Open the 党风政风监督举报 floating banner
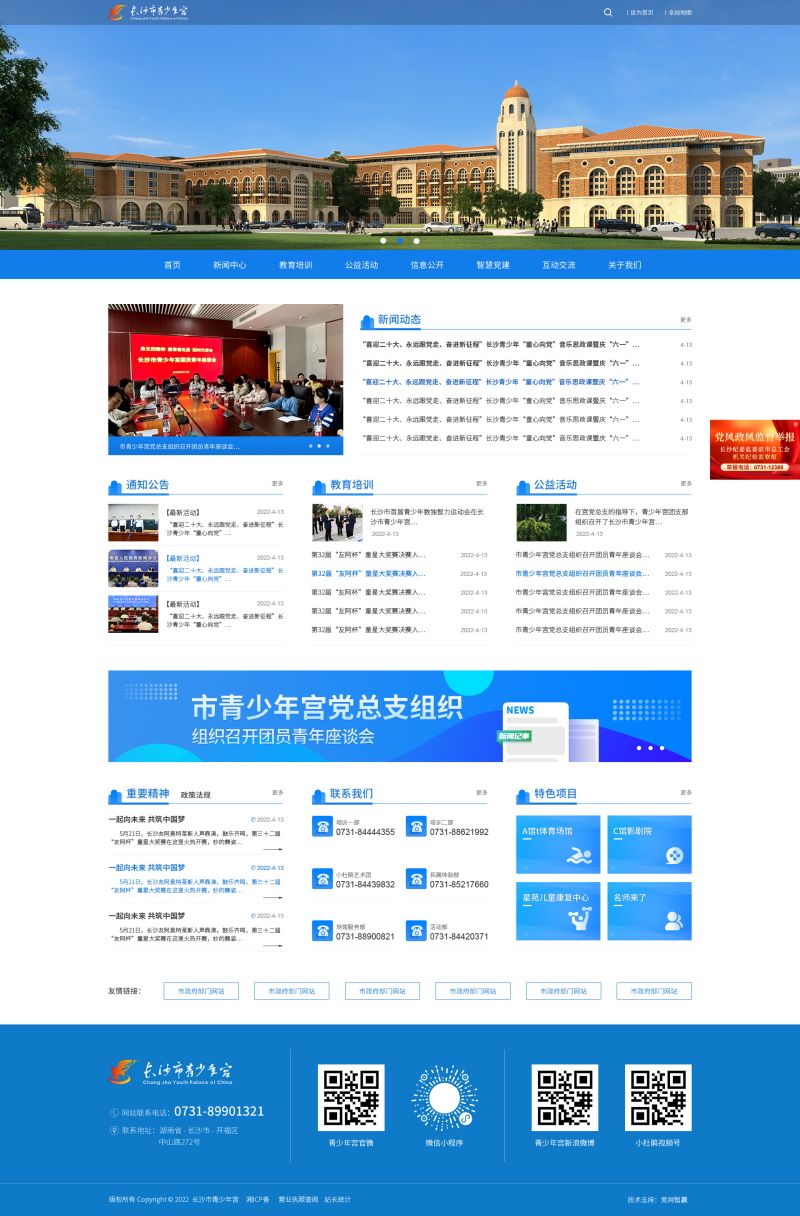Screen dimensions: 800x1216 click(754, 450)
